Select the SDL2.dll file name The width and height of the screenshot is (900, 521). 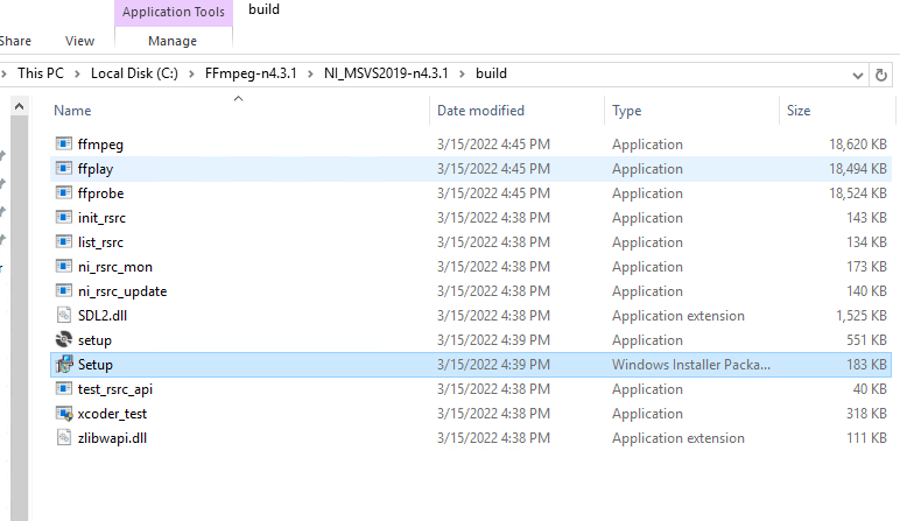click(103, 316)
